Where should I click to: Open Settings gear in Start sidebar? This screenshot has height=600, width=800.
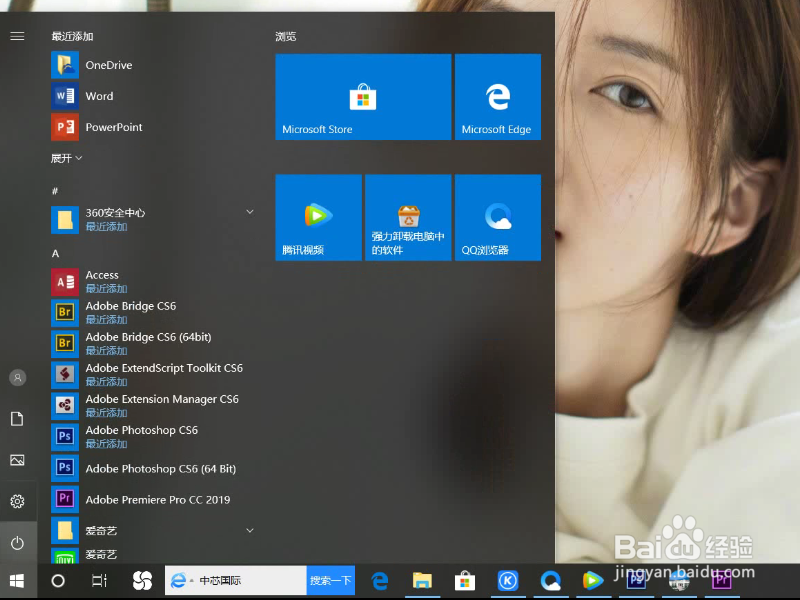(17, 502)
